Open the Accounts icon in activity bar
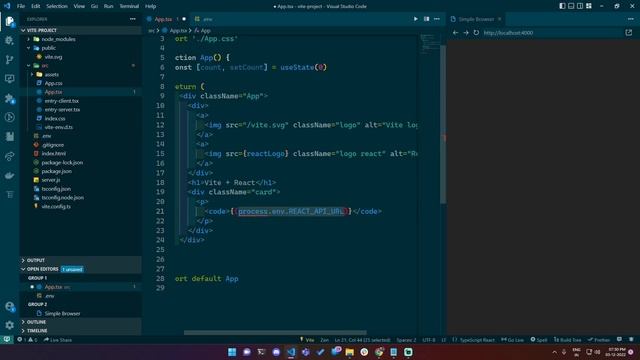 pos(9,307)
